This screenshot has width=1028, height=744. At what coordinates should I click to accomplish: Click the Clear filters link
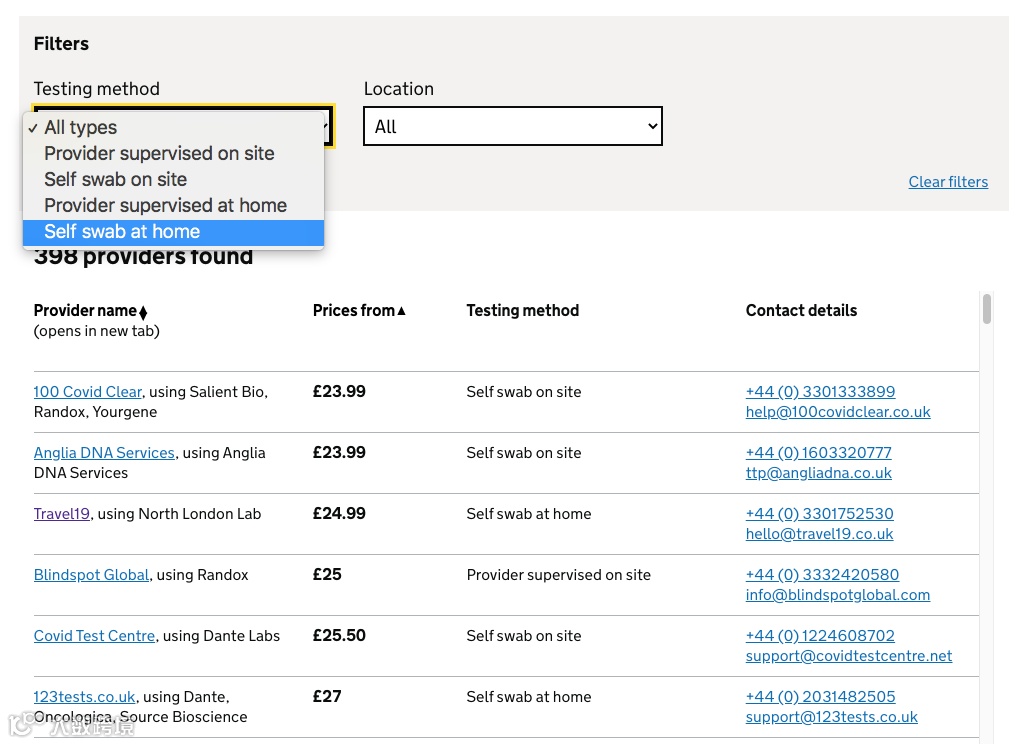(947, 182)
